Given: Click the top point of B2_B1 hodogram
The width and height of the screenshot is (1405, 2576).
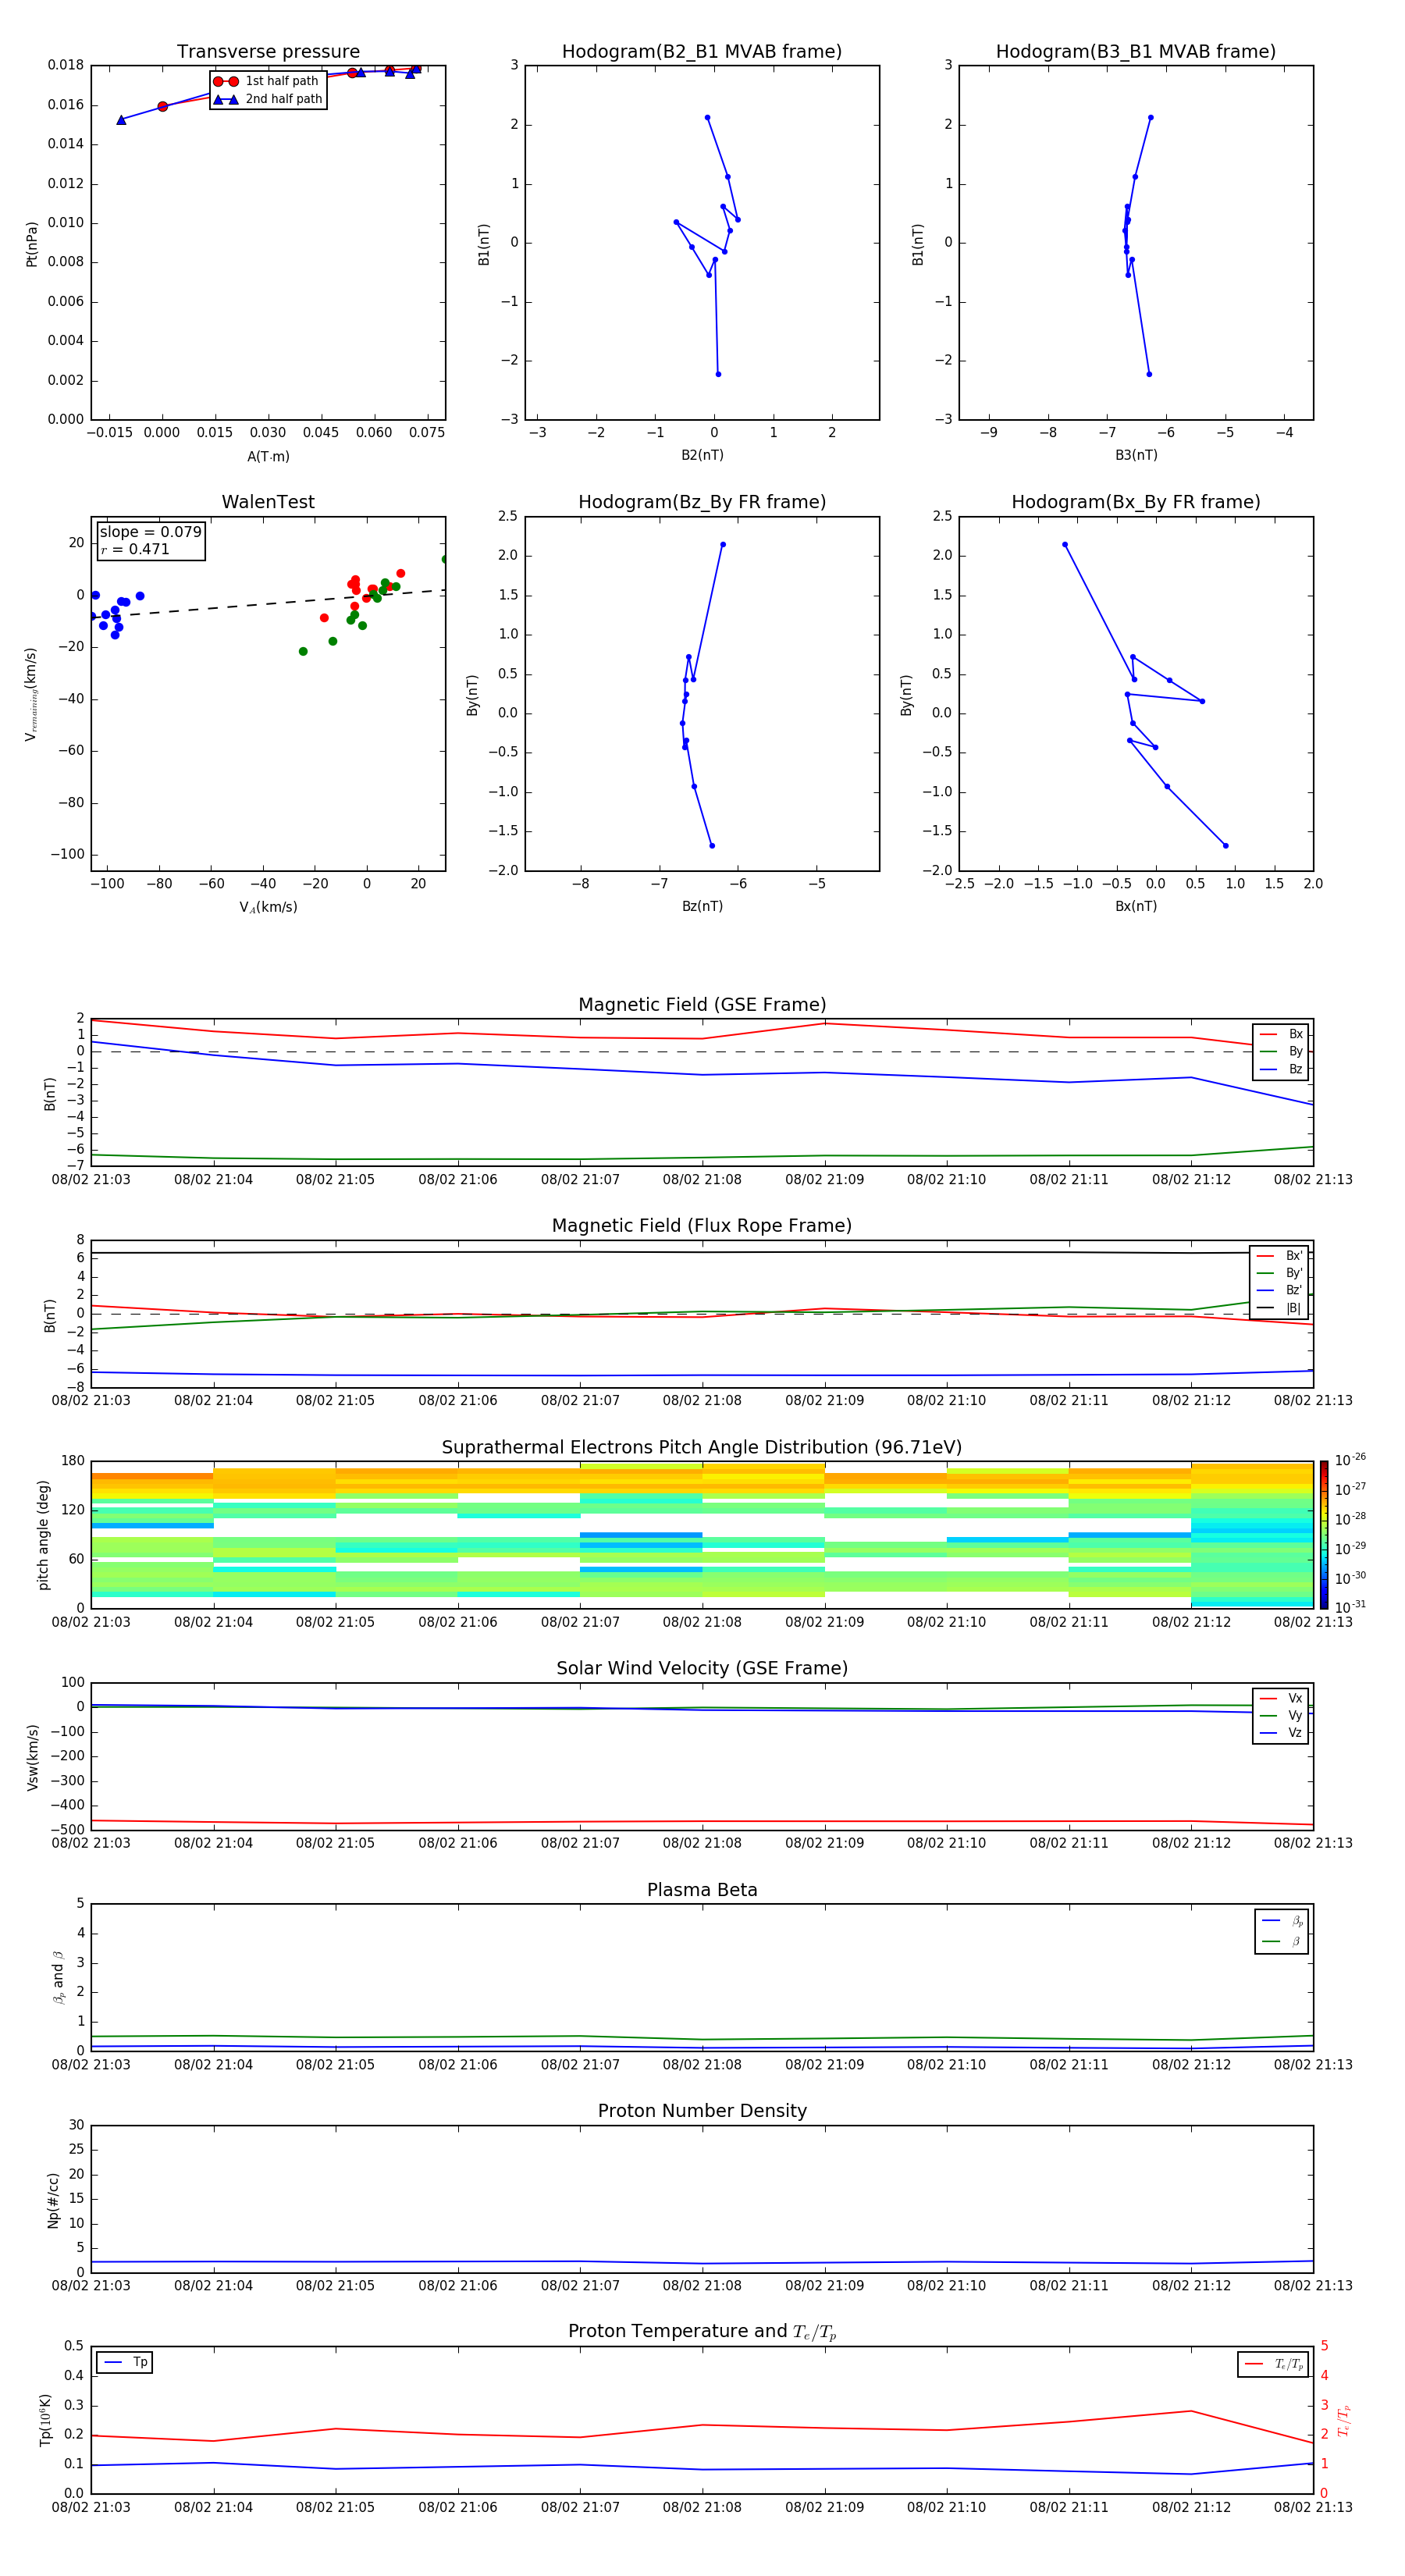Looking at the screenshot, I should click(707, 118).
